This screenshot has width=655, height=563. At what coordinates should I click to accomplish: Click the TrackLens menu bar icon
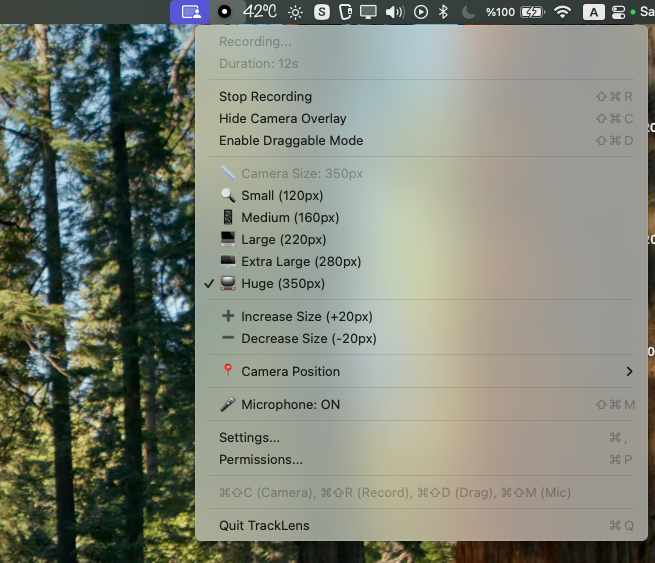pos(191,12)
